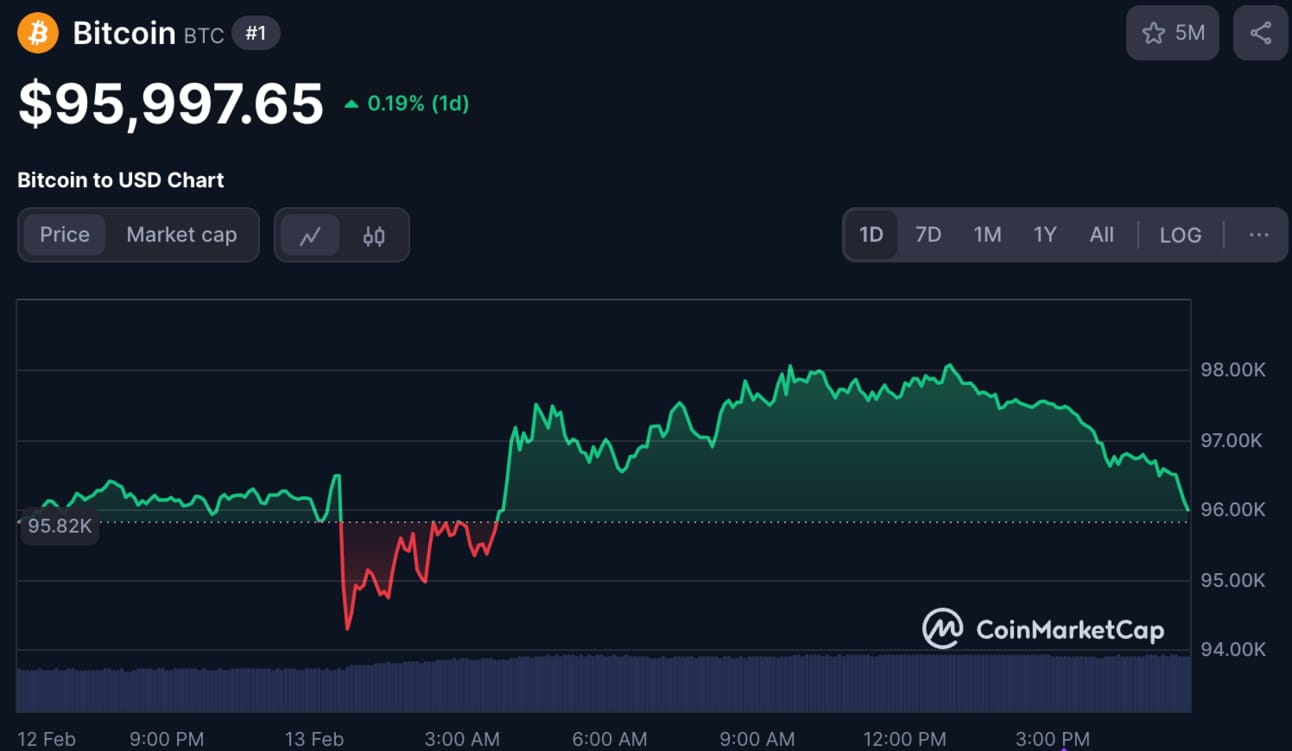This screenshot has width=1292, height=751.
Task: Click the 94.00K axis label
Action: tap(1233, 650)
